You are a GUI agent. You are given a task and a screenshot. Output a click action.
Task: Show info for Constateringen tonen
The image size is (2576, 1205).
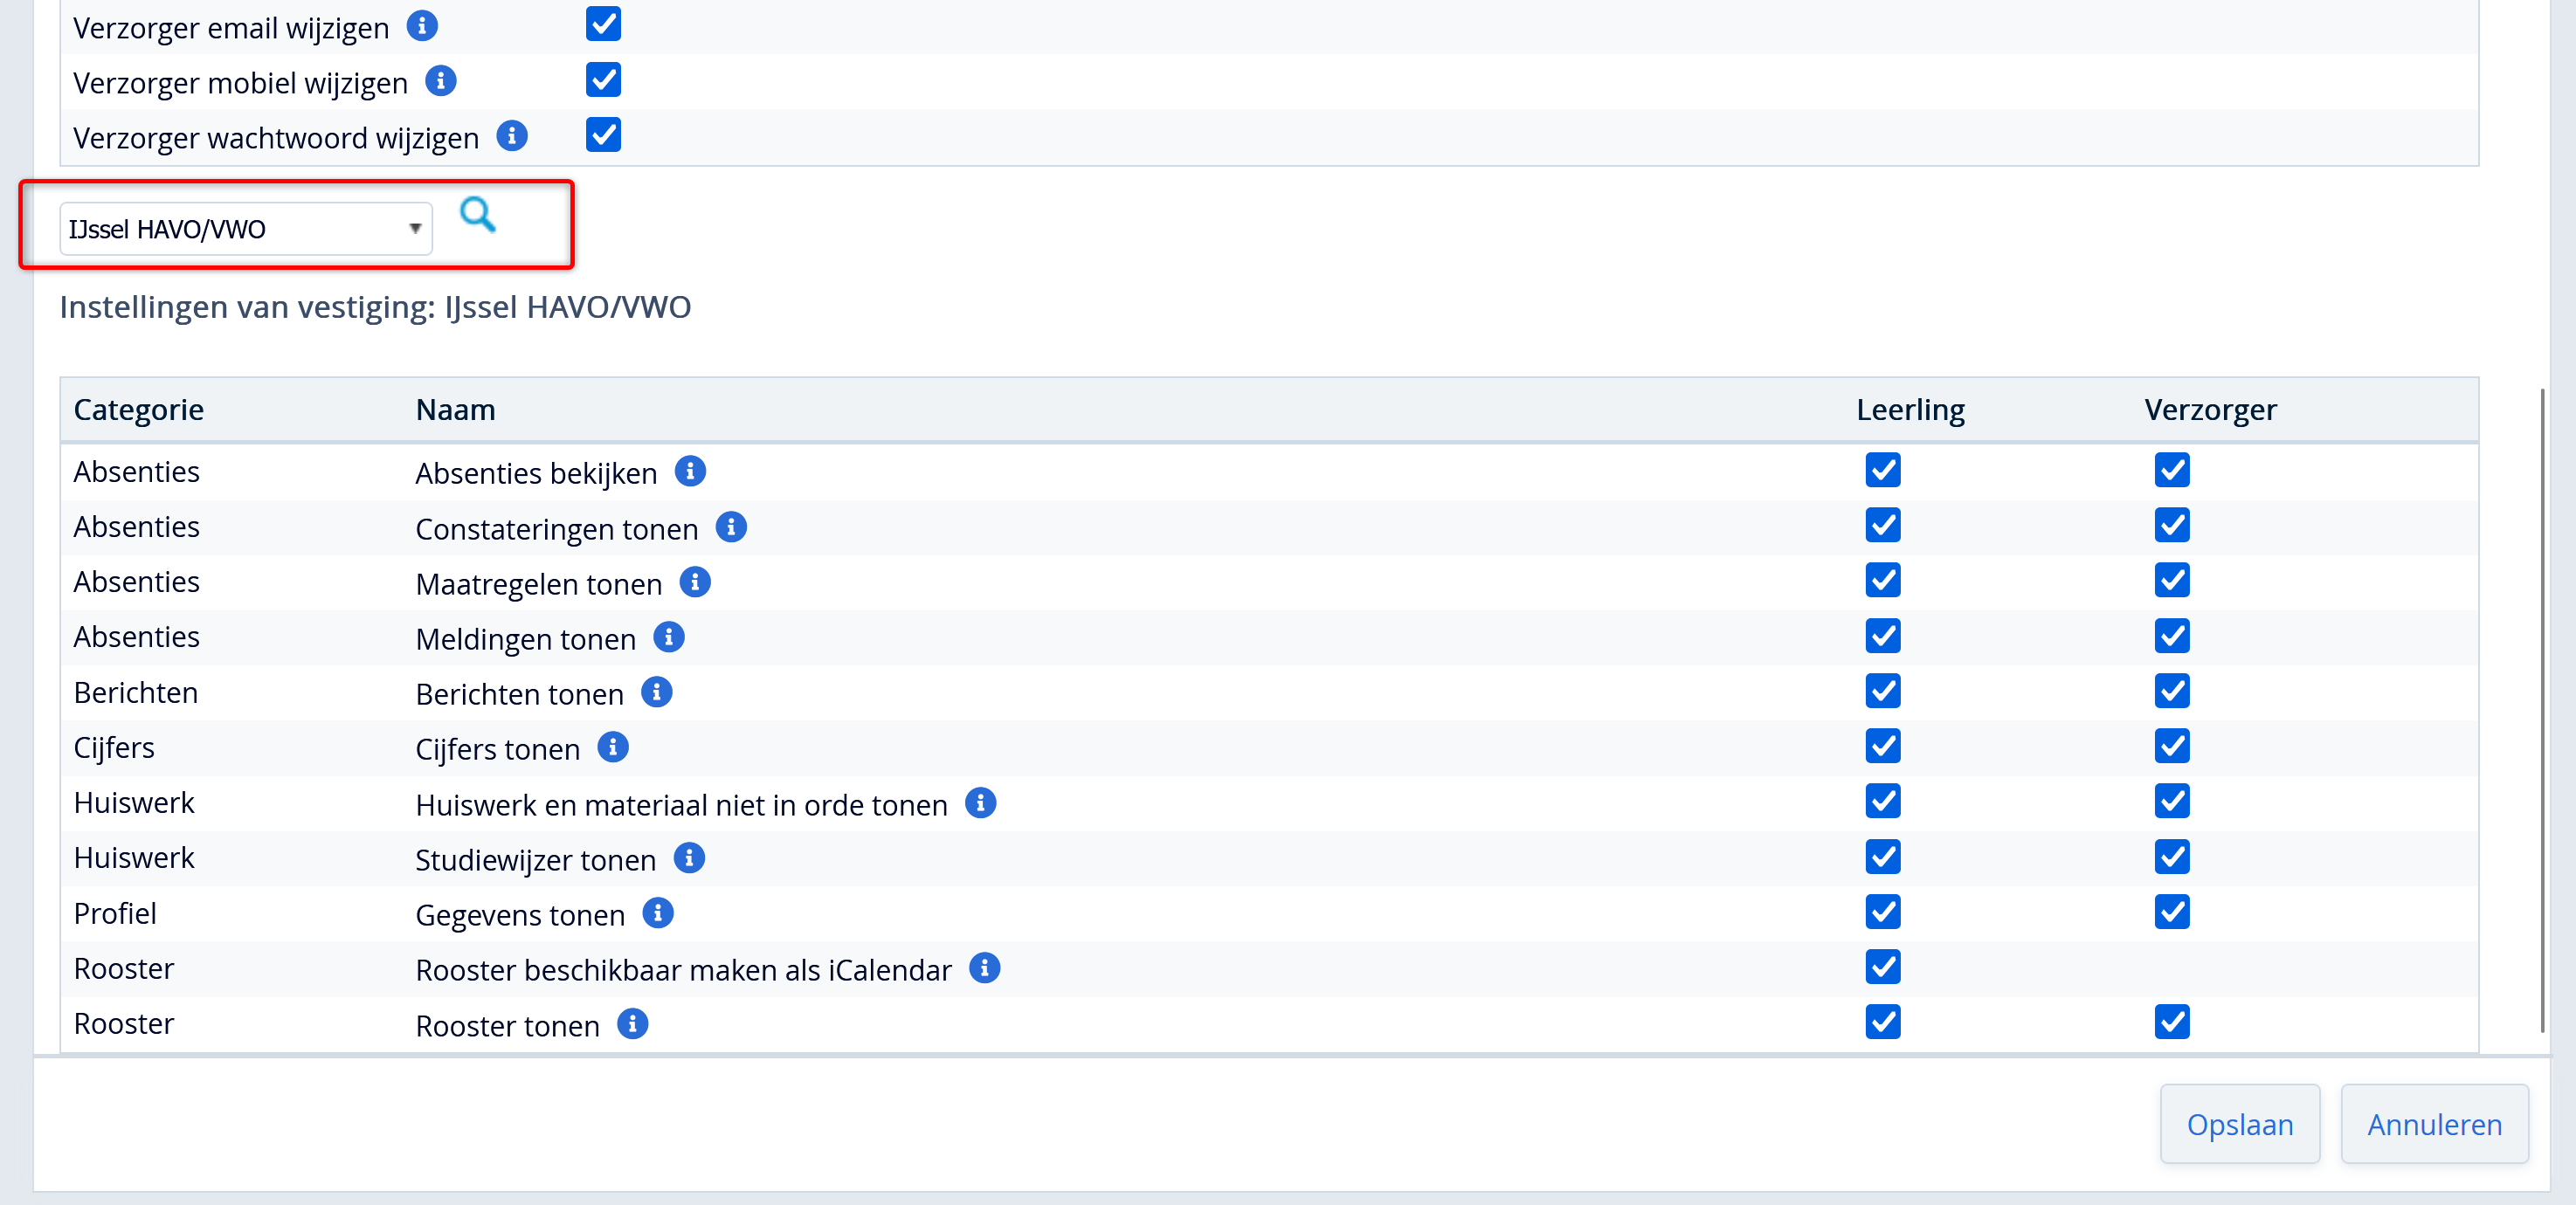tap(731, 527)
